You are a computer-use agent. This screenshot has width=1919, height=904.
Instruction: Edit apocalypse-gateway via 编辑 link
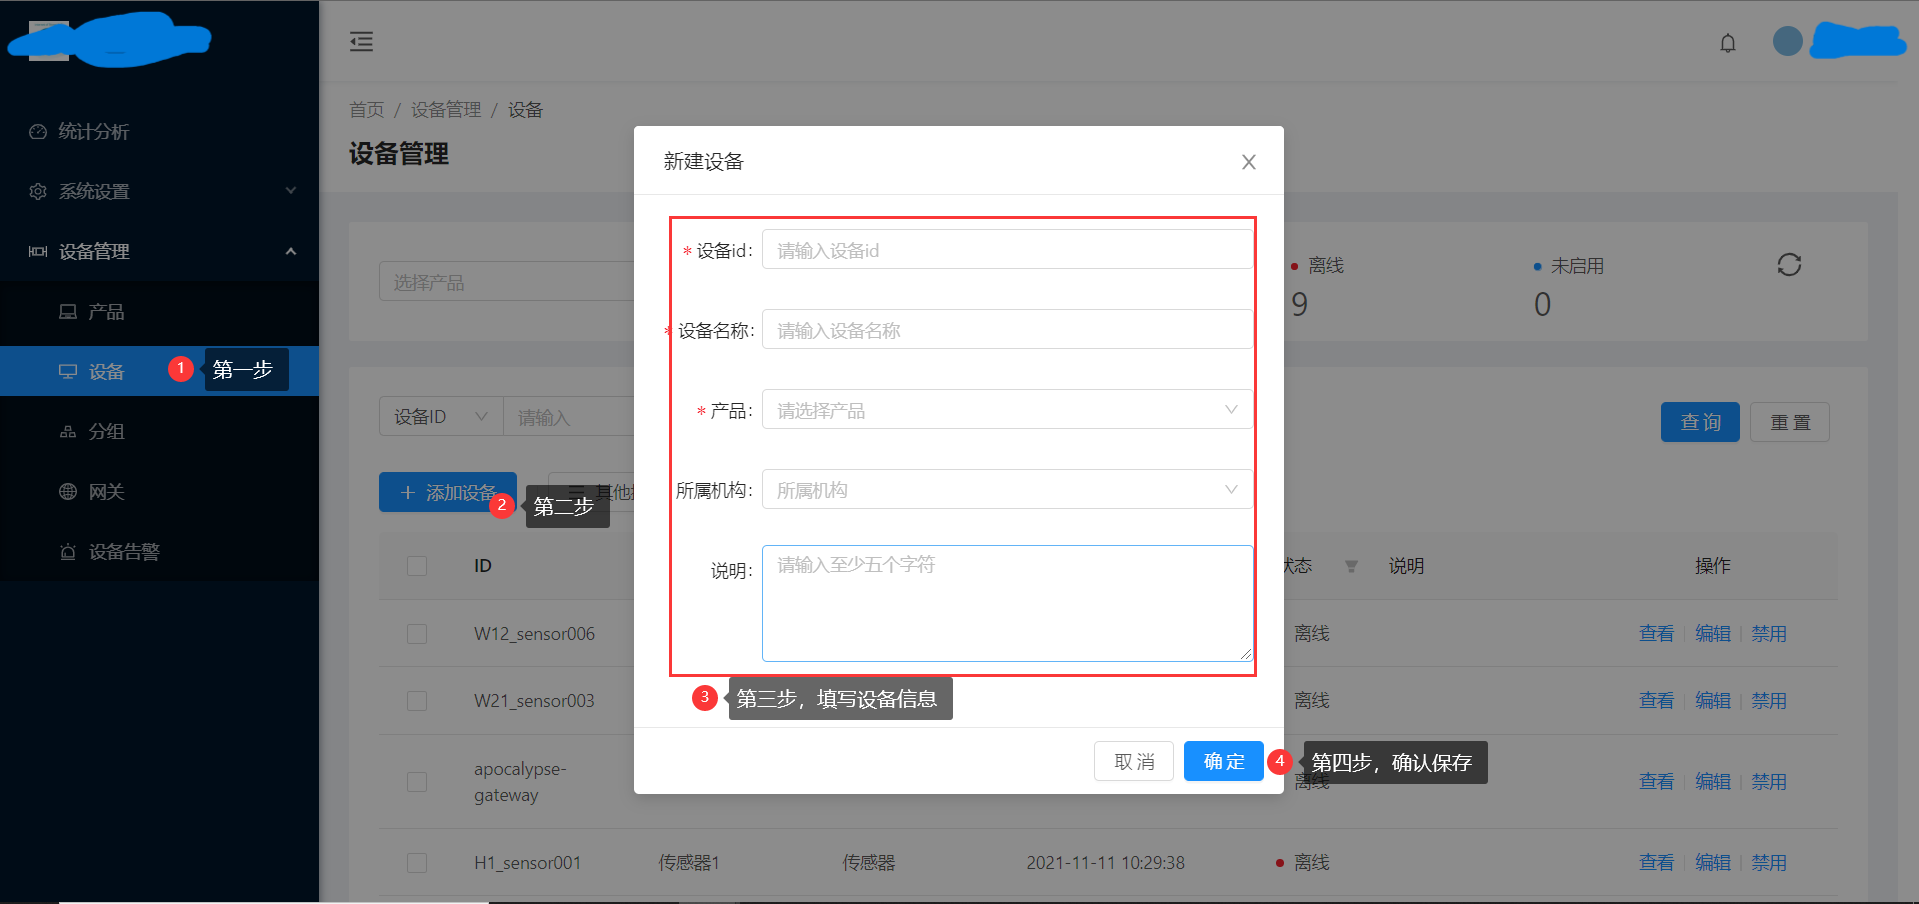pos(1713,782)
